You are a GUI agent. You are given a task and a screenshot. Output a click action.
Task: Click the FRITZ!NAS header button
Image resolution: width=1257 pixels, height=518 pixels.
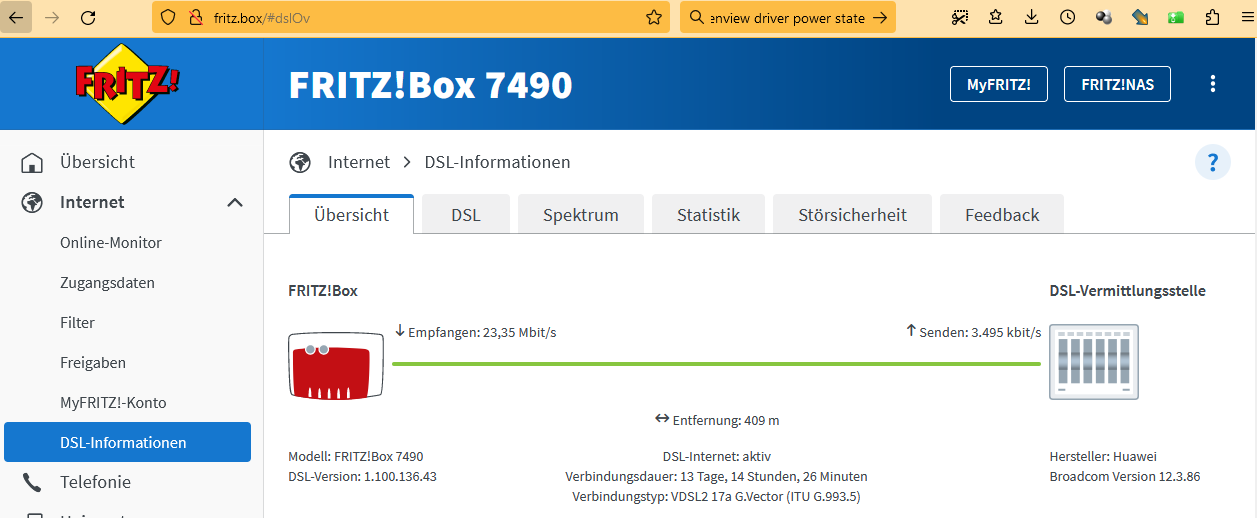pyautogui.click(x=1118, y=85)
